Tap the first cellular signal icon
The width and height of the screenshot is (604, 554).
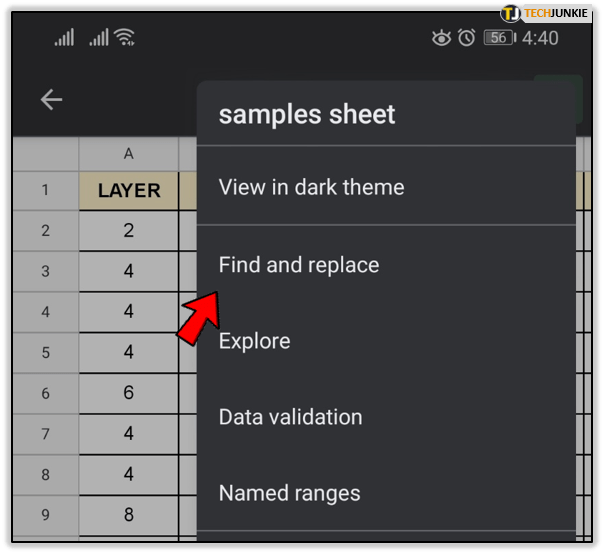click(x=65, y=38)
